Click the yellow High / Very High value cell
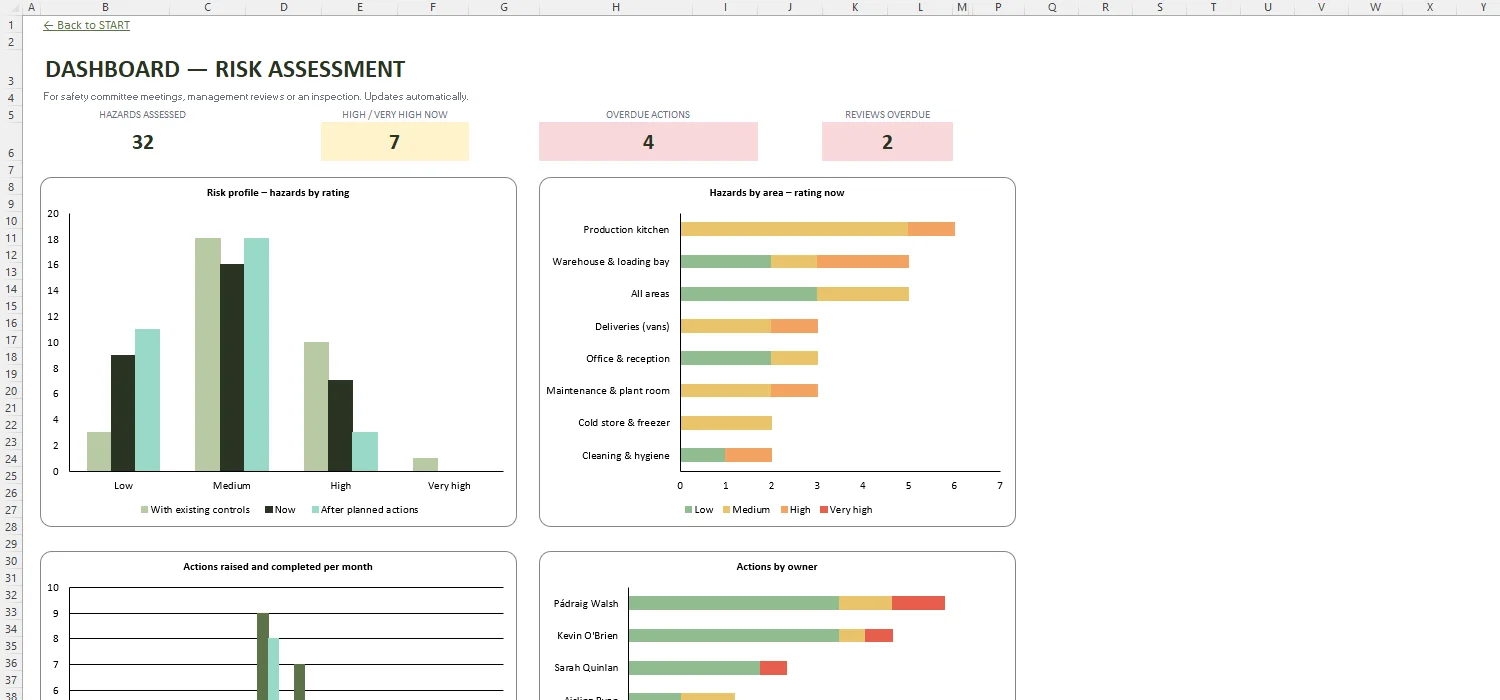Viewport: 1500px width, 700px height. pyautogui.click(x=395, y=142)
